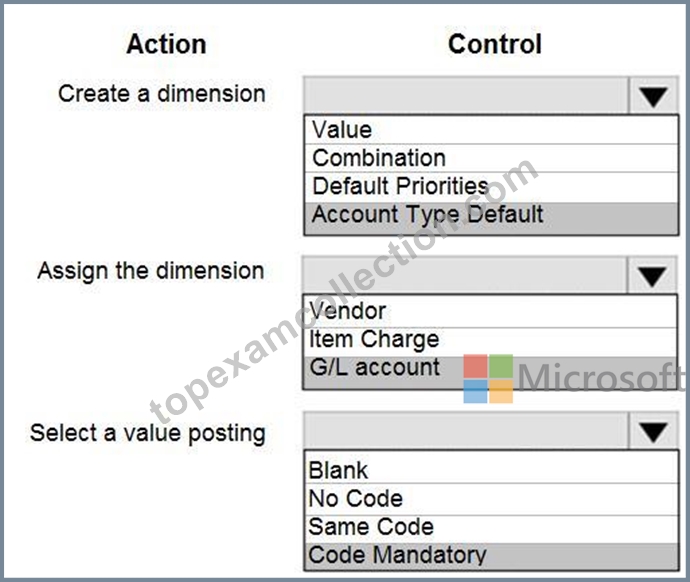The image size is (690, 582).
Task: Click the Create a dimension combo box field
Action: (x=466, y=96)
